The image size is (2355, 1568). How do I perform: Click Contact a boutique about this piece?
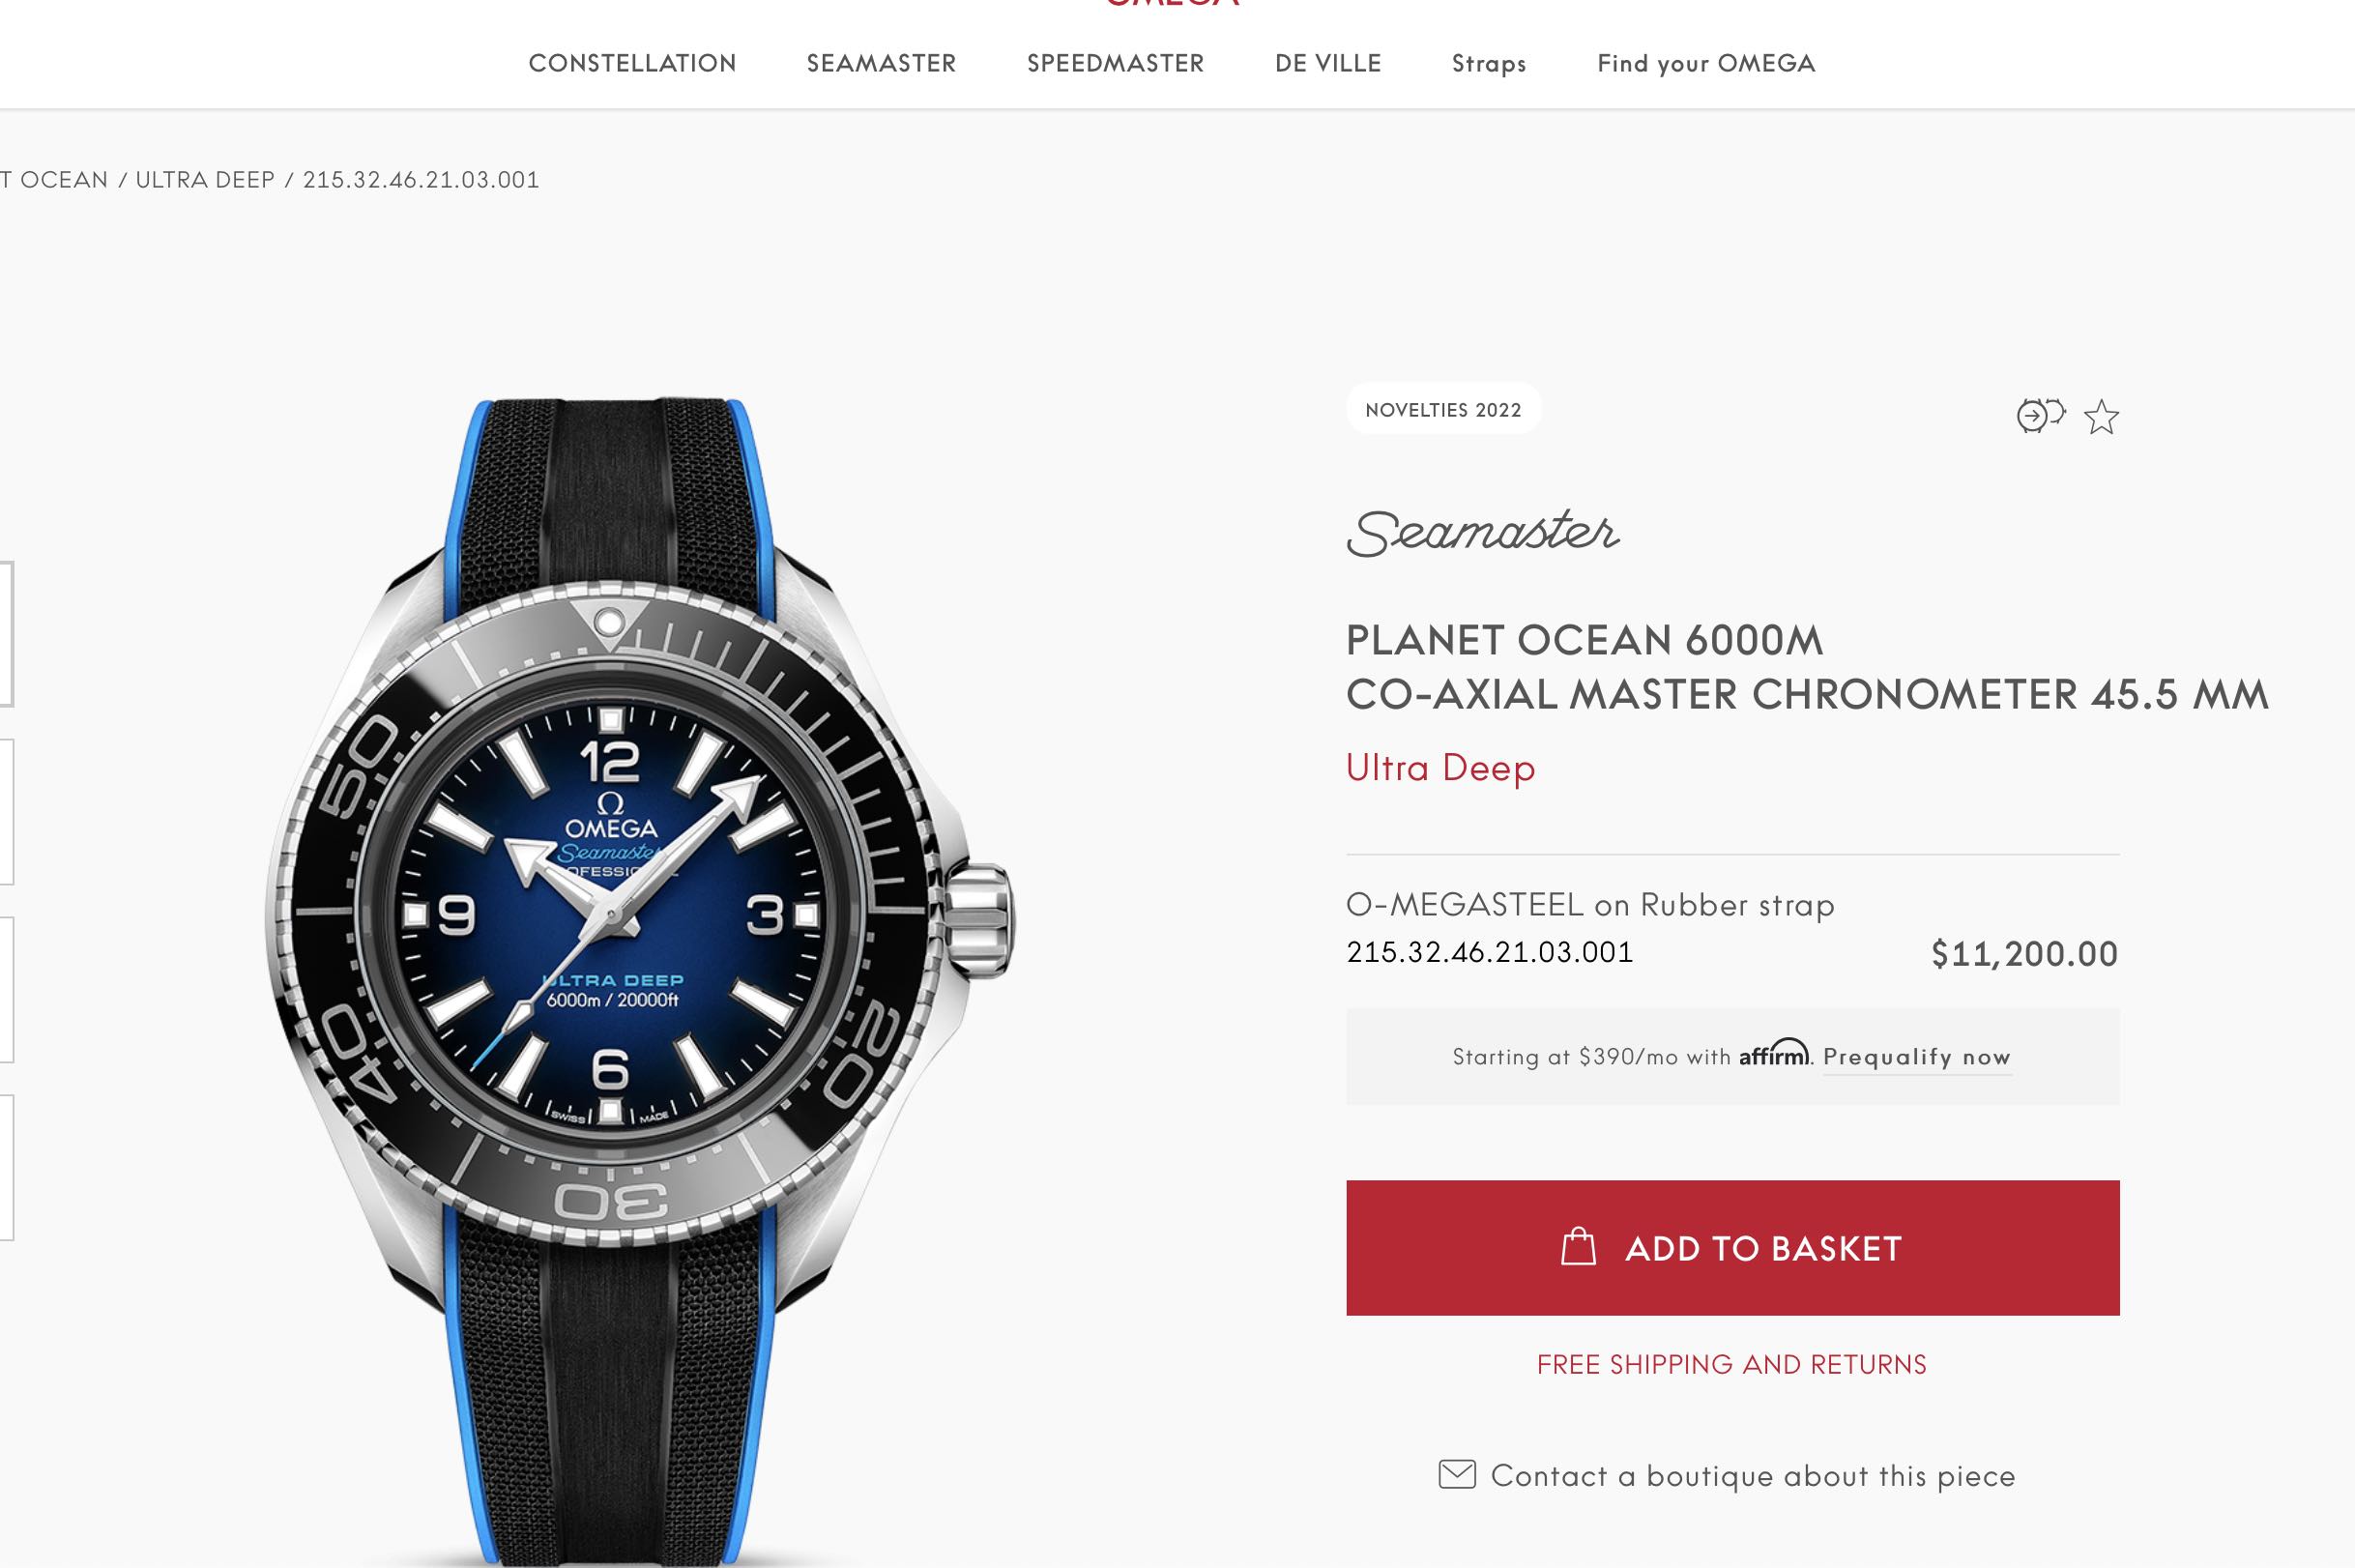click(1753, 1475)
